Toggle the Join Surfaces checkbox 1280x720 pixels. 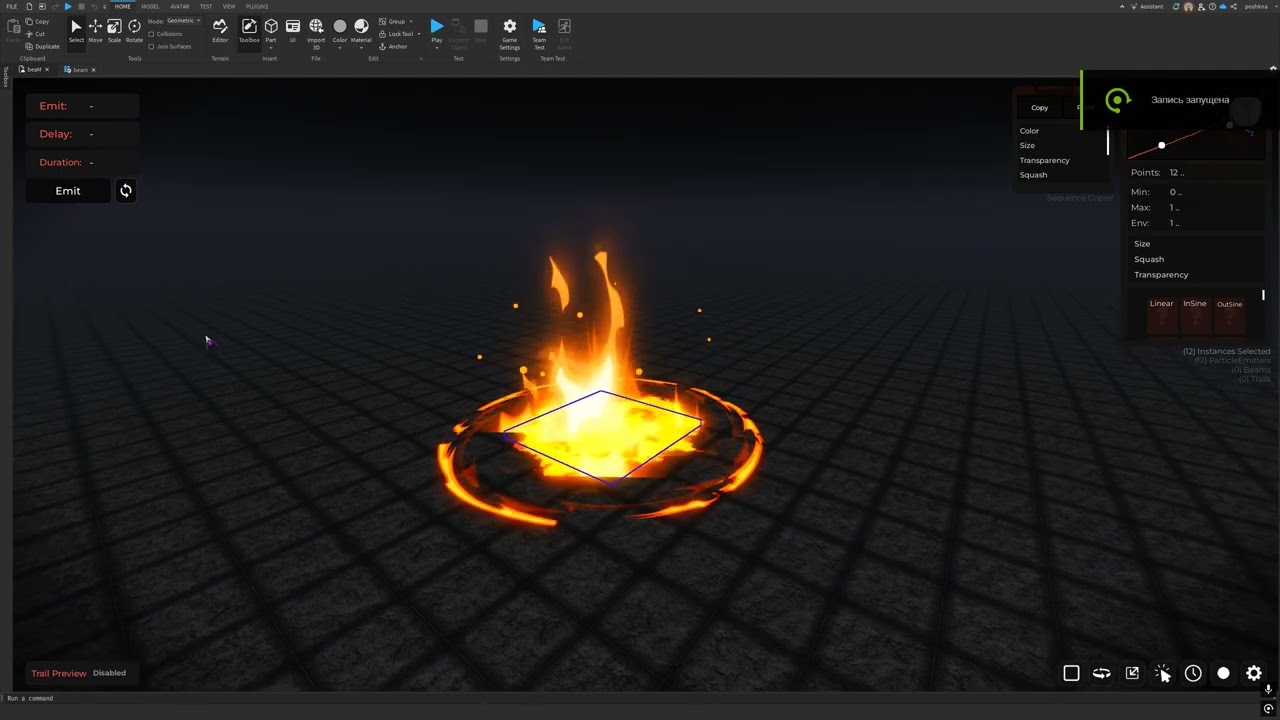151,46
